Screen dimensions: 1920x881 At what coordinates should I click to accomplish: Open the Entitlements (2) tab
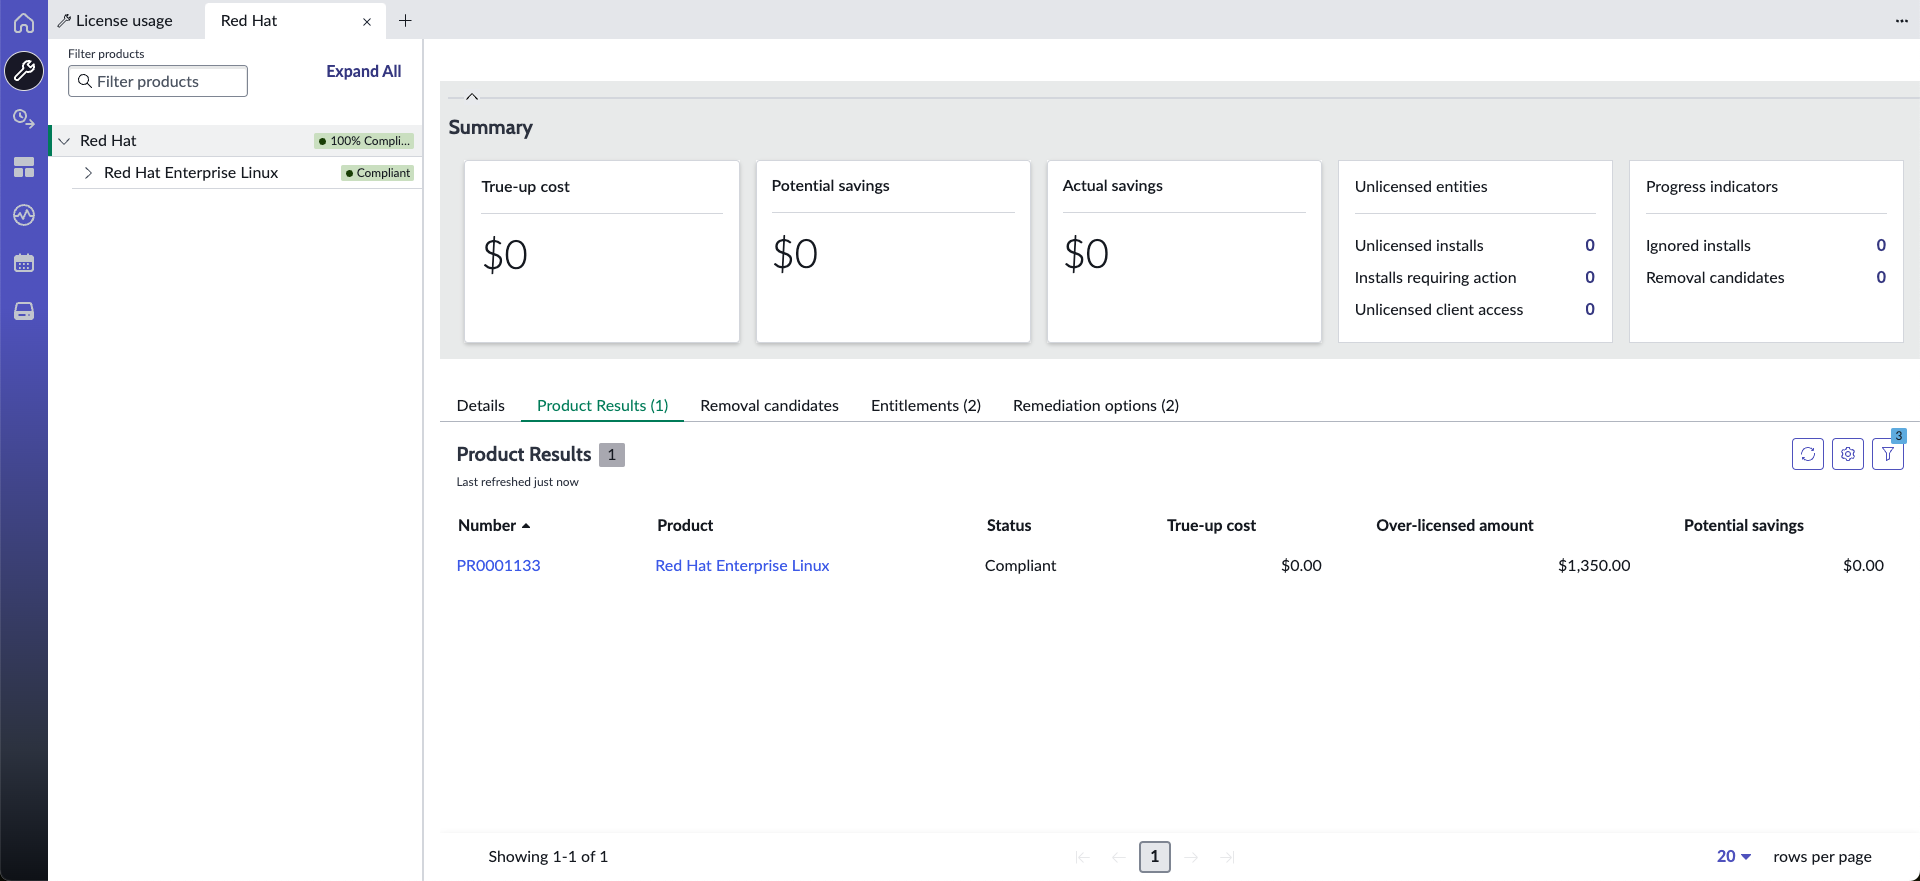(x=926, y=405)
